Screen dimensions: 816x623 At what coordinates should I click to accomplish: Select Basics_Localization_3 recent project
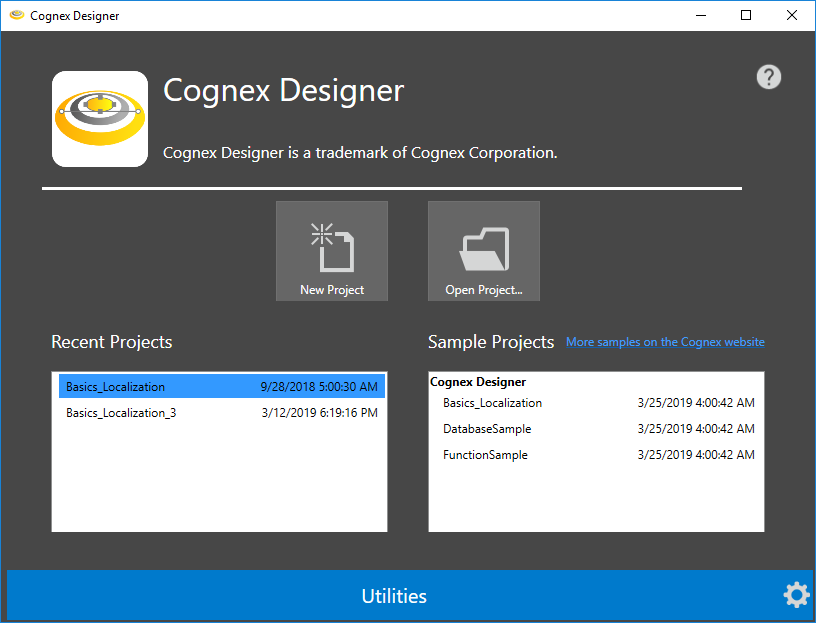pyautogui.click(x=121, y=413)
